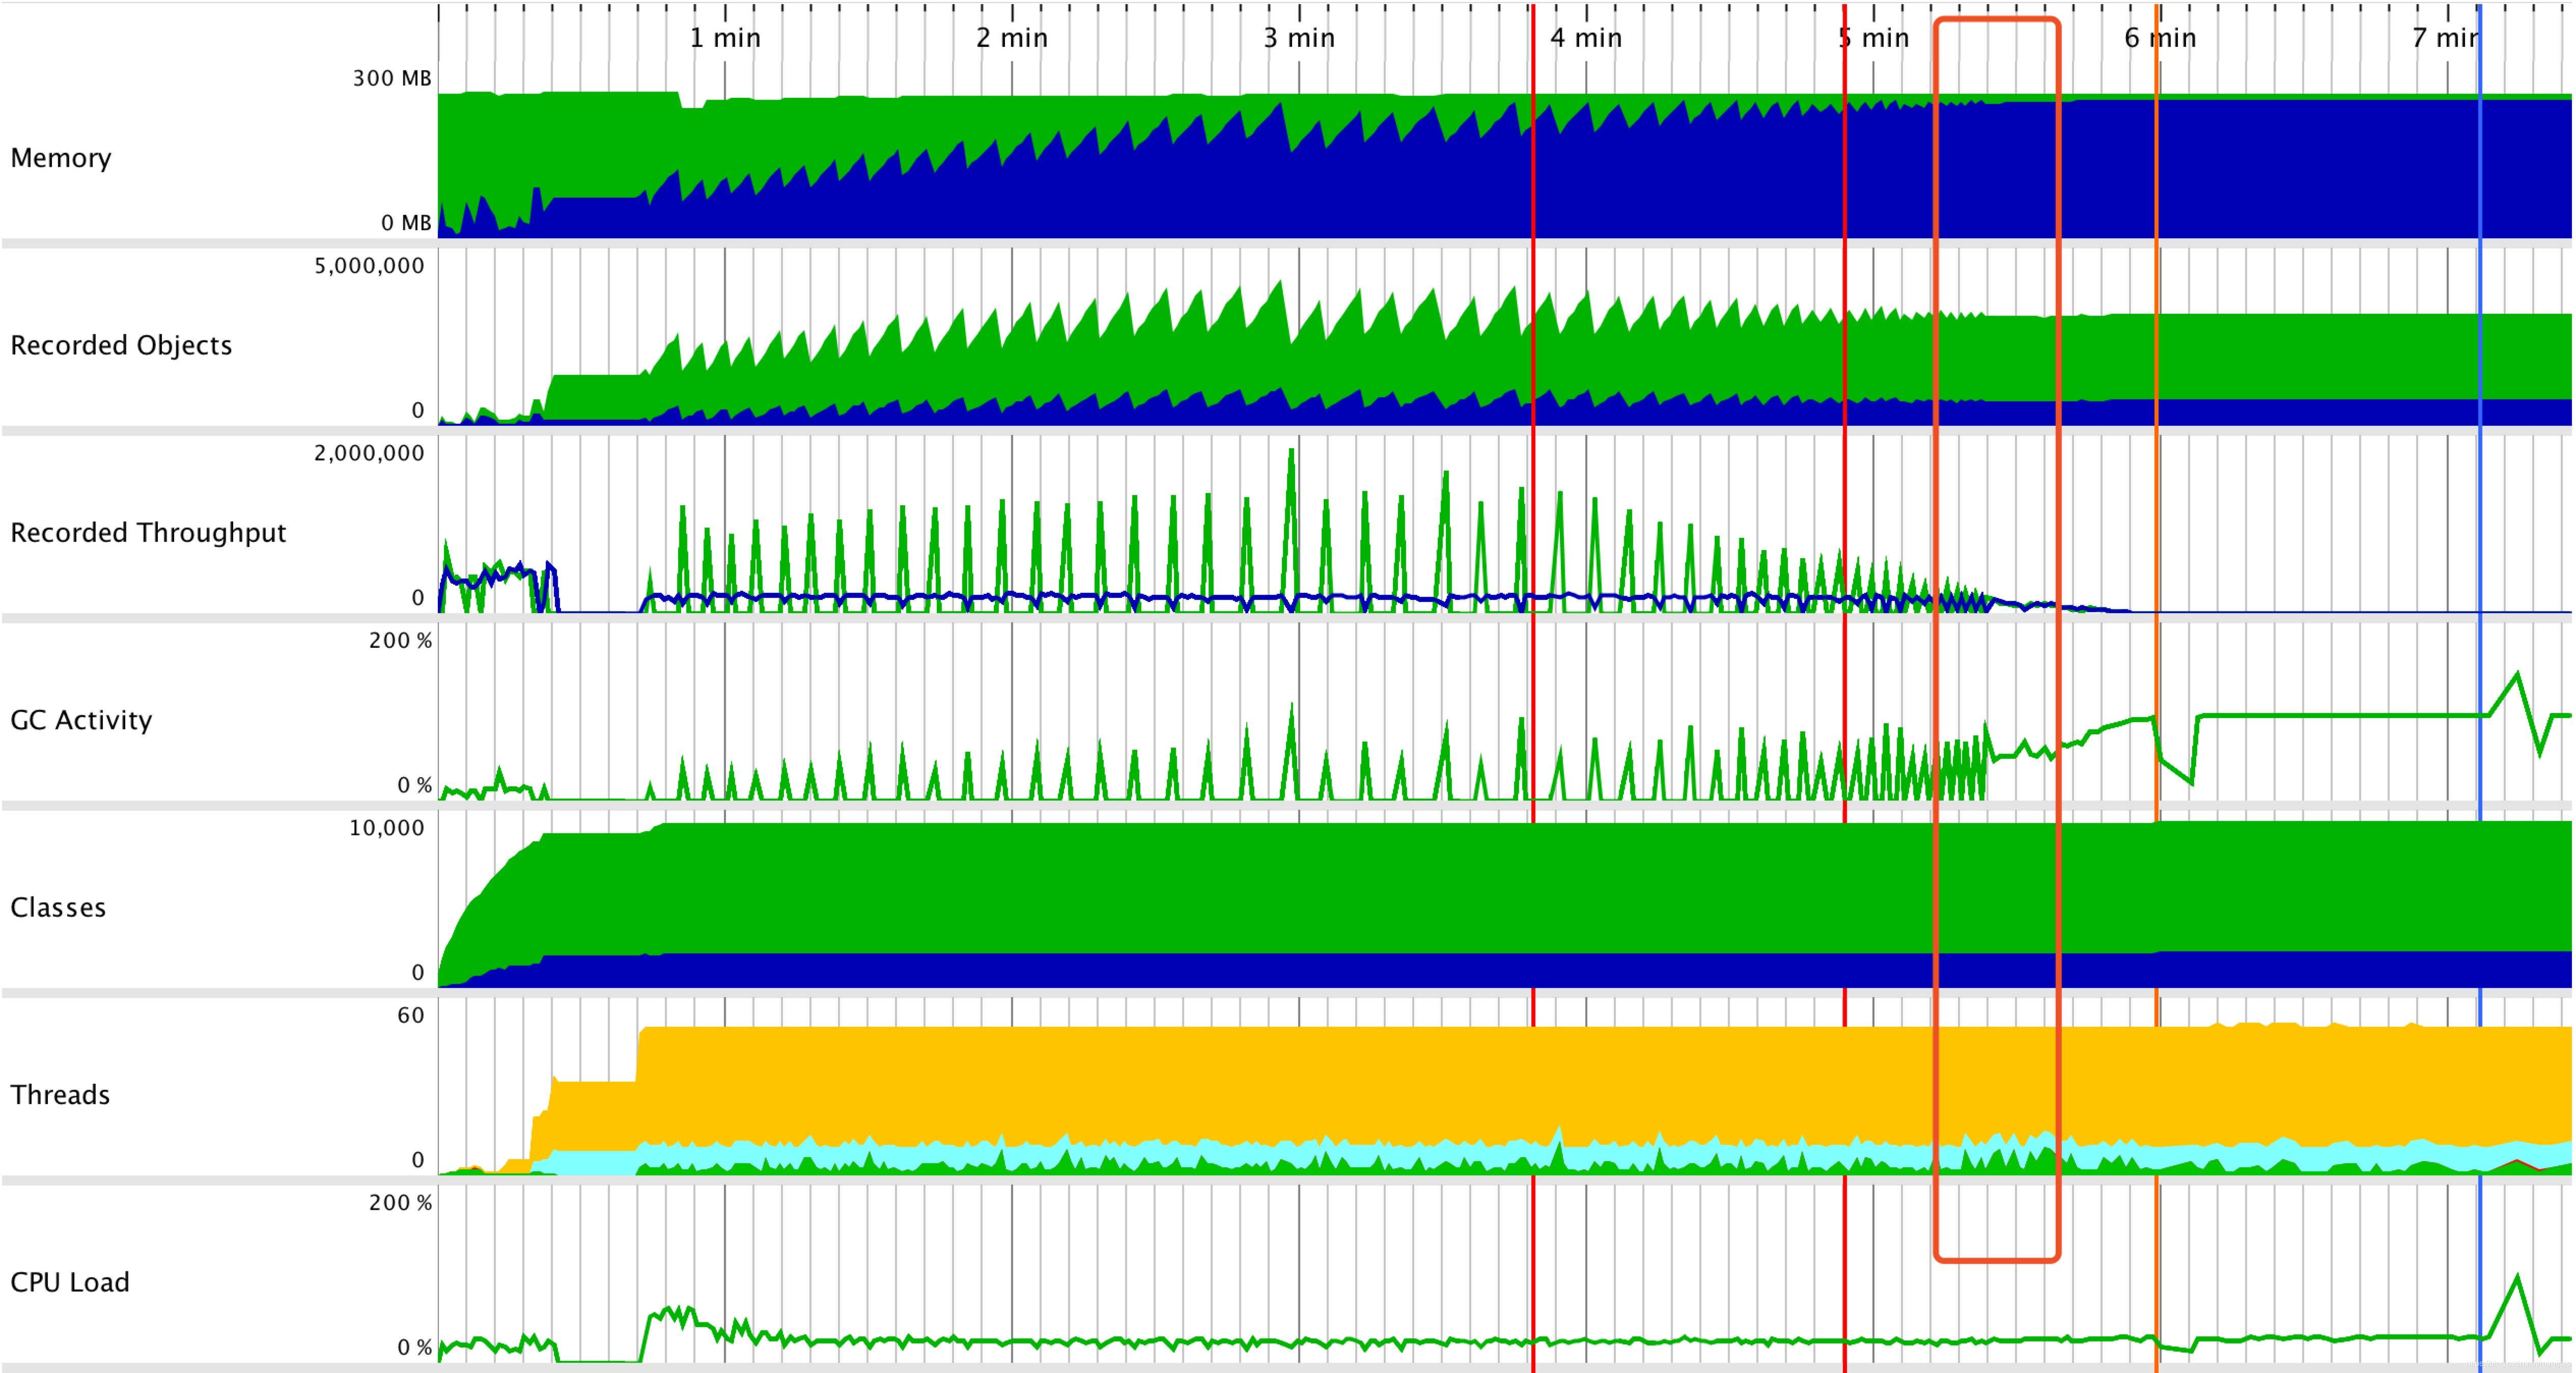Click the 4 min time axis label
The height and width of the screenshot is (1373, 2576).
tap(1586, 38)
